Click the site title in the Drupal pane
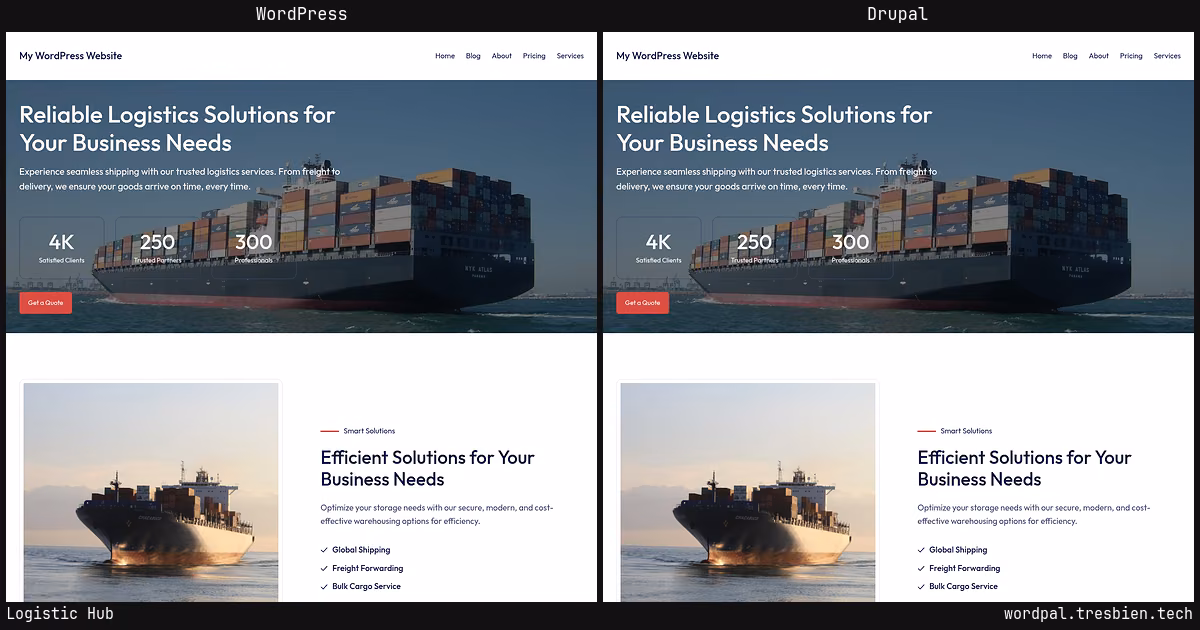Viewport: 1200px width, 630px height. pyautogui.click(x=667, y=56)
